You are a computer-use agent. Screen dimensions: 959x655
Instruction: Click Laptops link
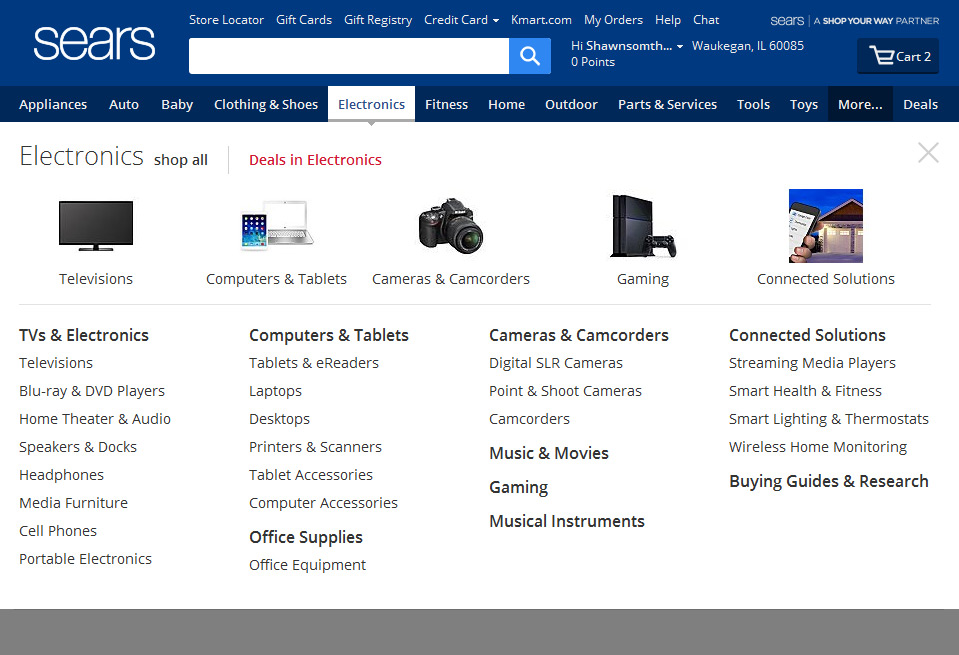click(x=275, y=391)
